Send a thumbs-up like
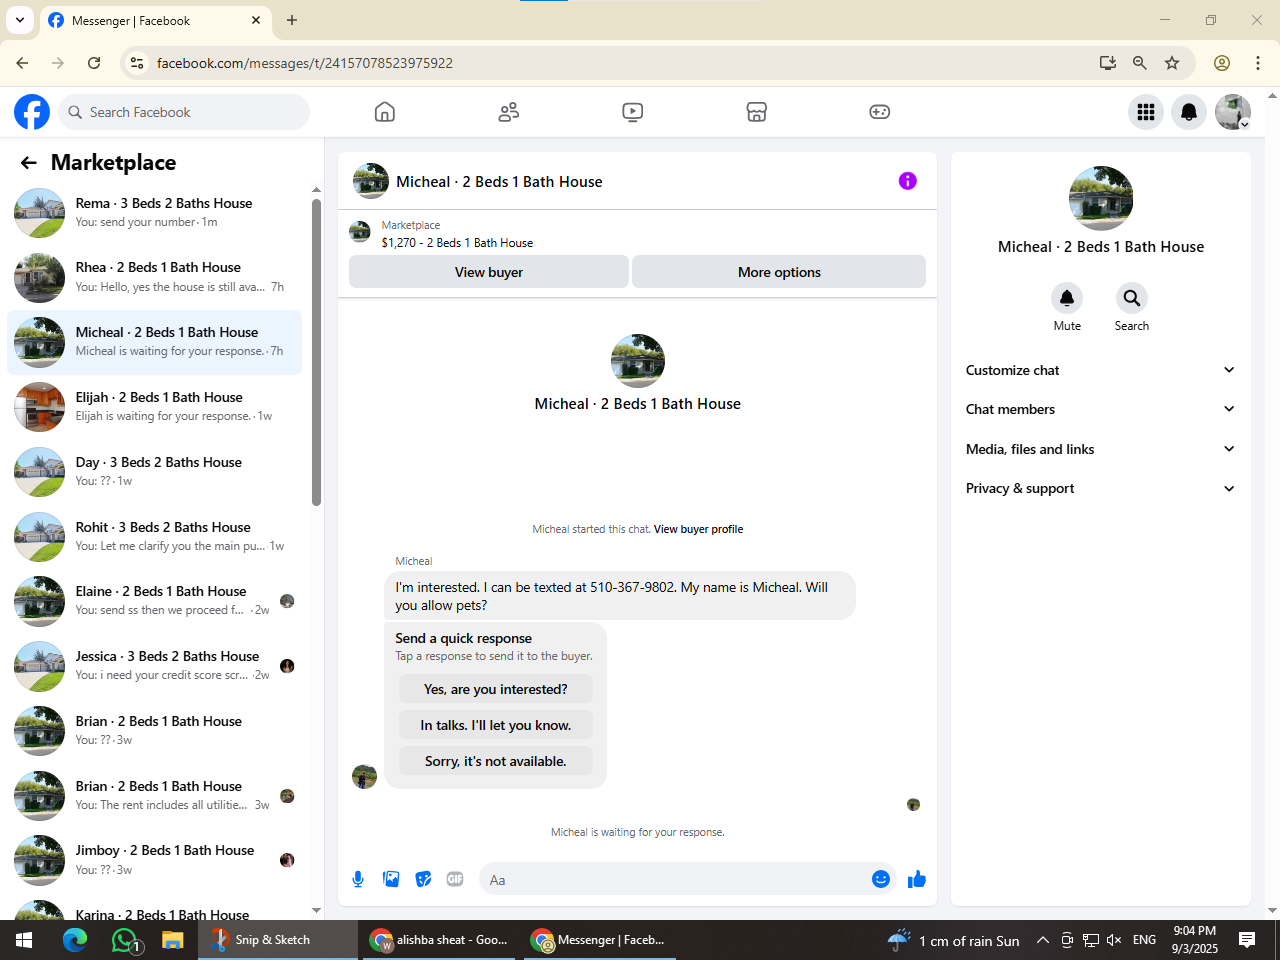Screen dimensions: 1280x960 pos(917,879)
